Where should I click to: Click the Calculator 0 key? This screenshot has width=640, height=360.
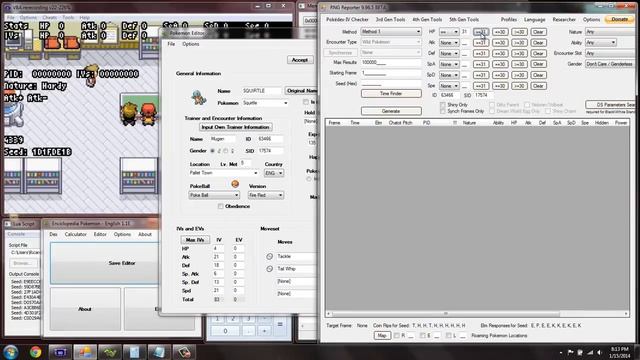coord(225,331)
